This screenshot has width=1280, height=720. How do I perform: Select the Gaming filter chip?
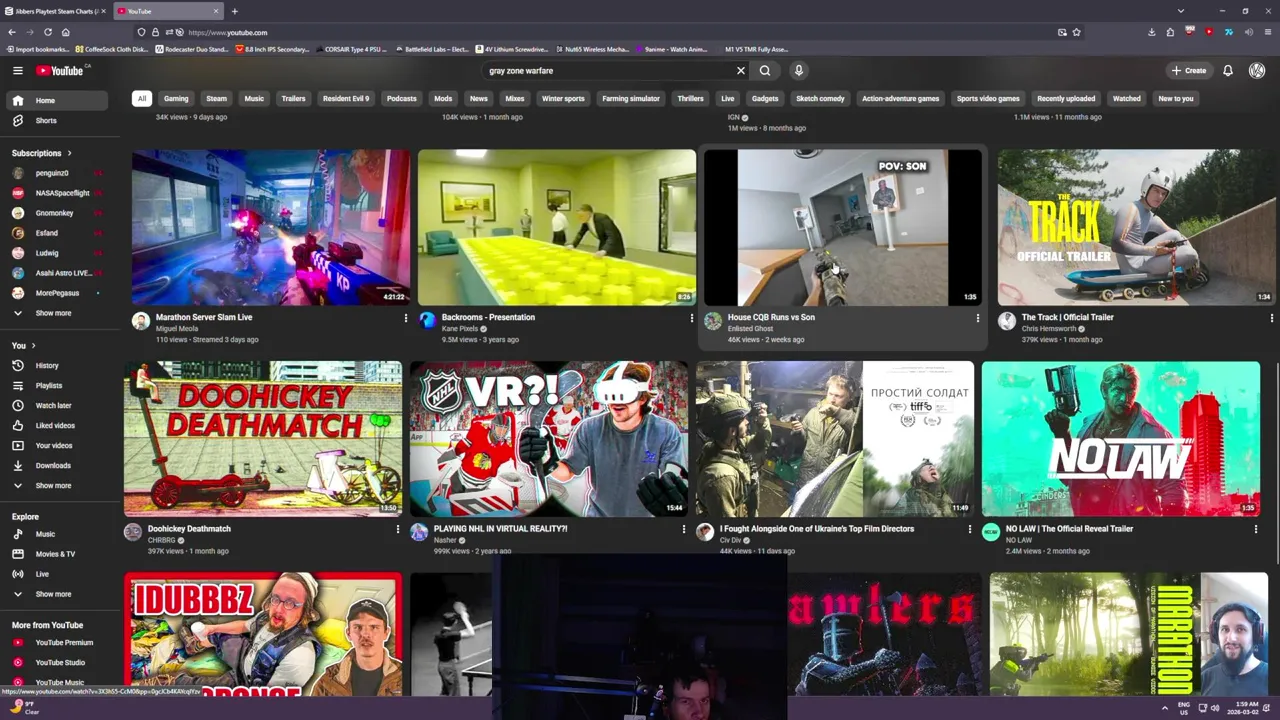(176, 99)
